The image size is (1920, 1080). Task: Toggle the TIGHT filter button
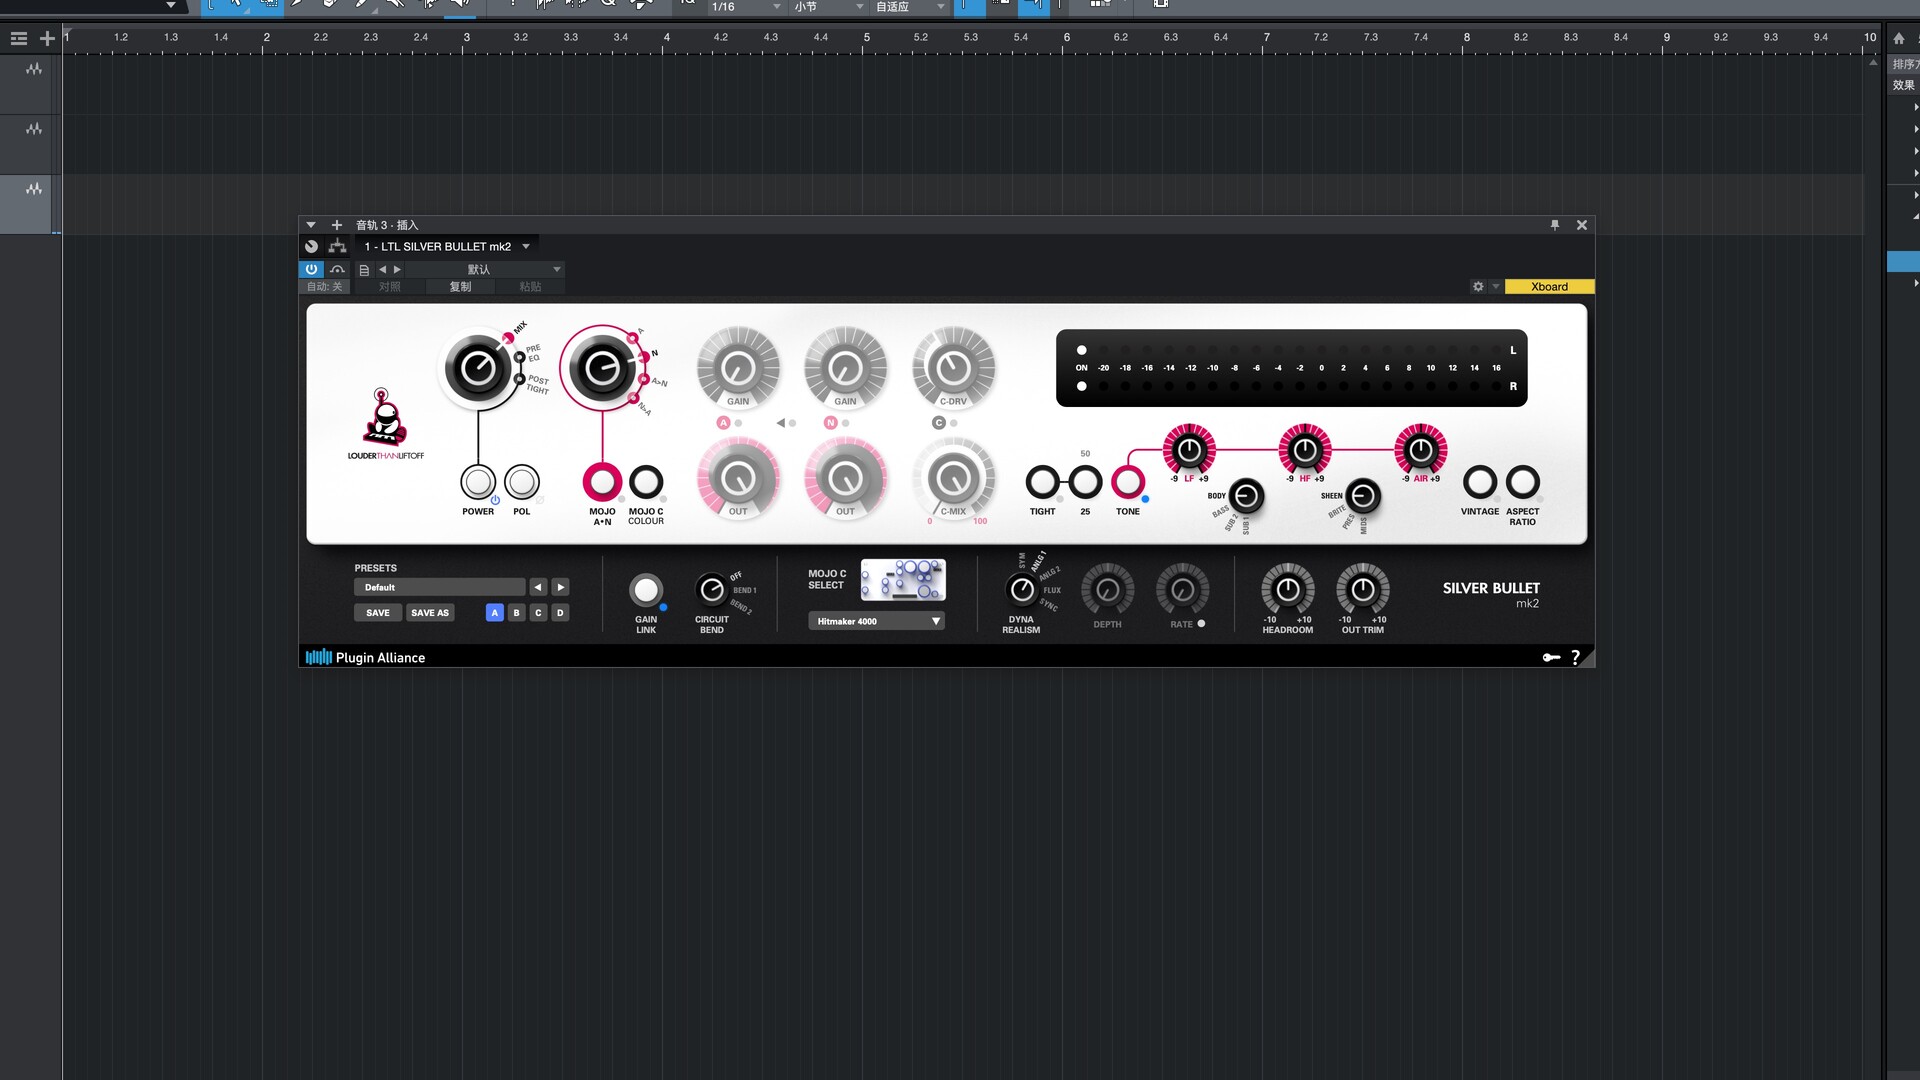[1043, 482]
